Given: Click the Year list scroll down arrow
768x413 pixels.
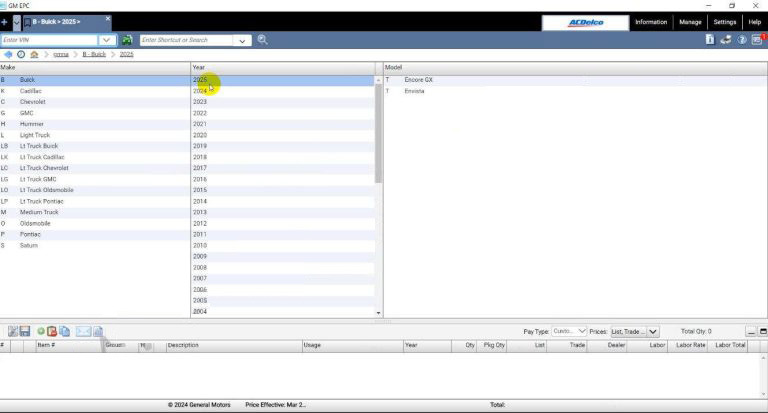Looking at the screenshot, I should pos(378,313).
